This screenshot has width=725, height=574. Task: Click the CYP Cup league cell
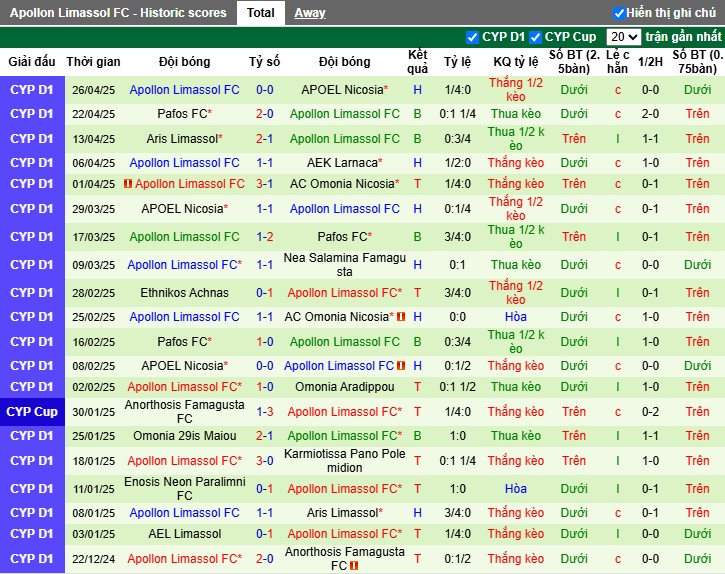(32, 412)
